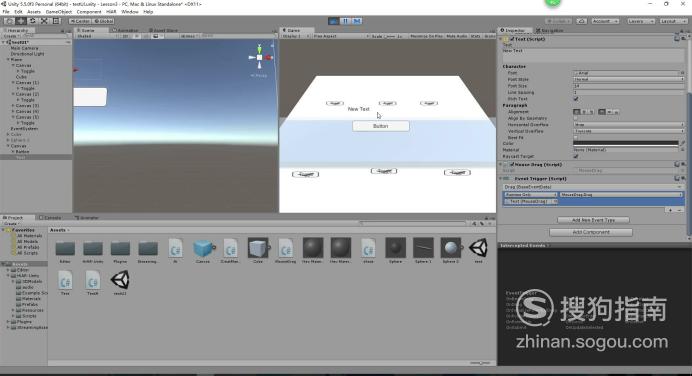Toggle the Raycast Target checkbox
The image size is (692, 376).
click(x=576, y=156)
